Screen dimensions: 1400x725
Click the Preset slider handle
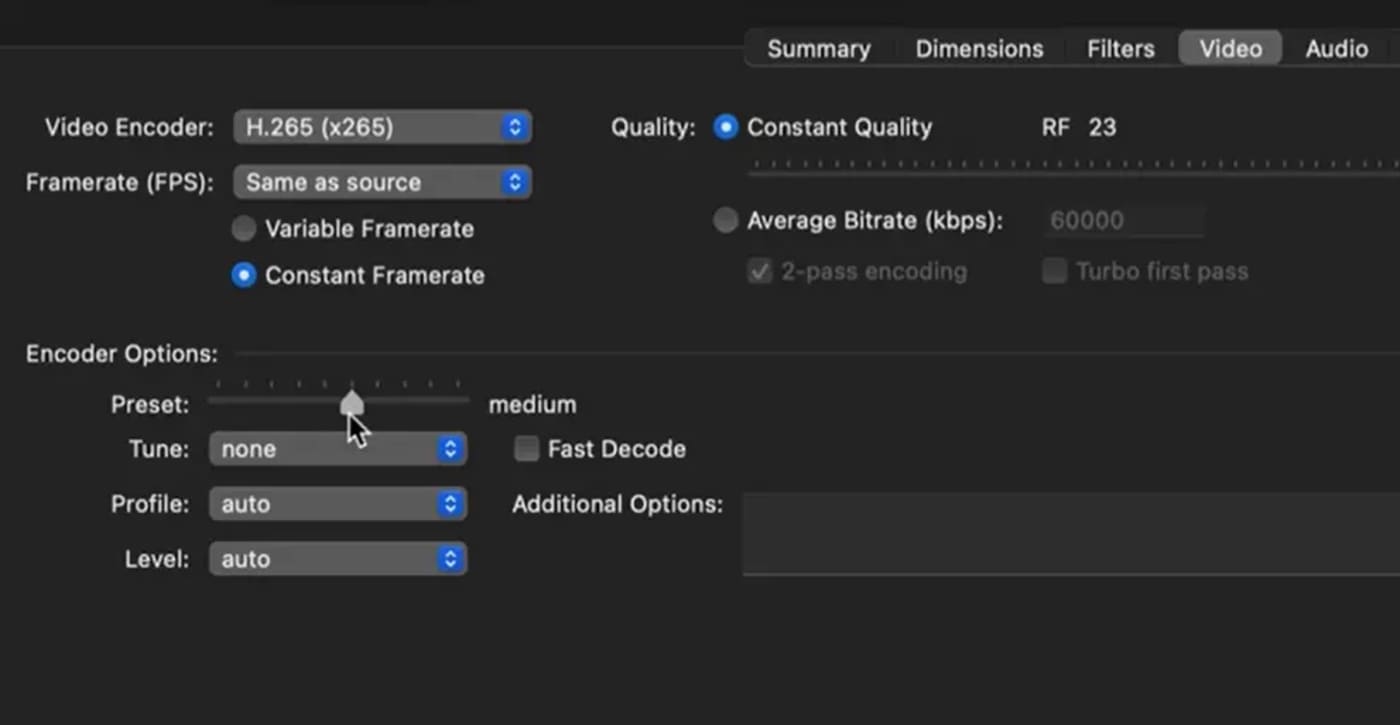352,402
